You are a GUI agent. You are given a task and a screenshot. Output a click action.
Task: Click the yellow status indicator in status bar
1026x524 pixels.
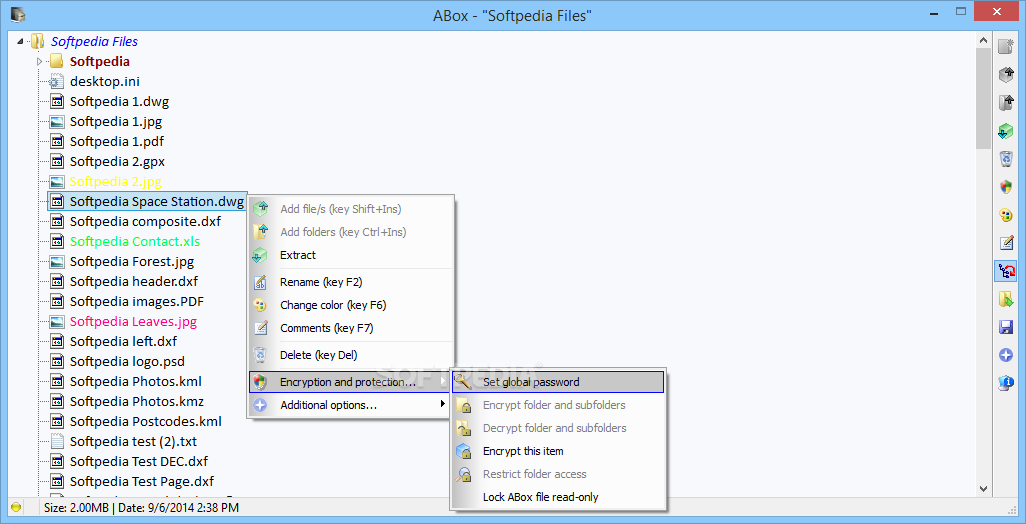(16, 507)
